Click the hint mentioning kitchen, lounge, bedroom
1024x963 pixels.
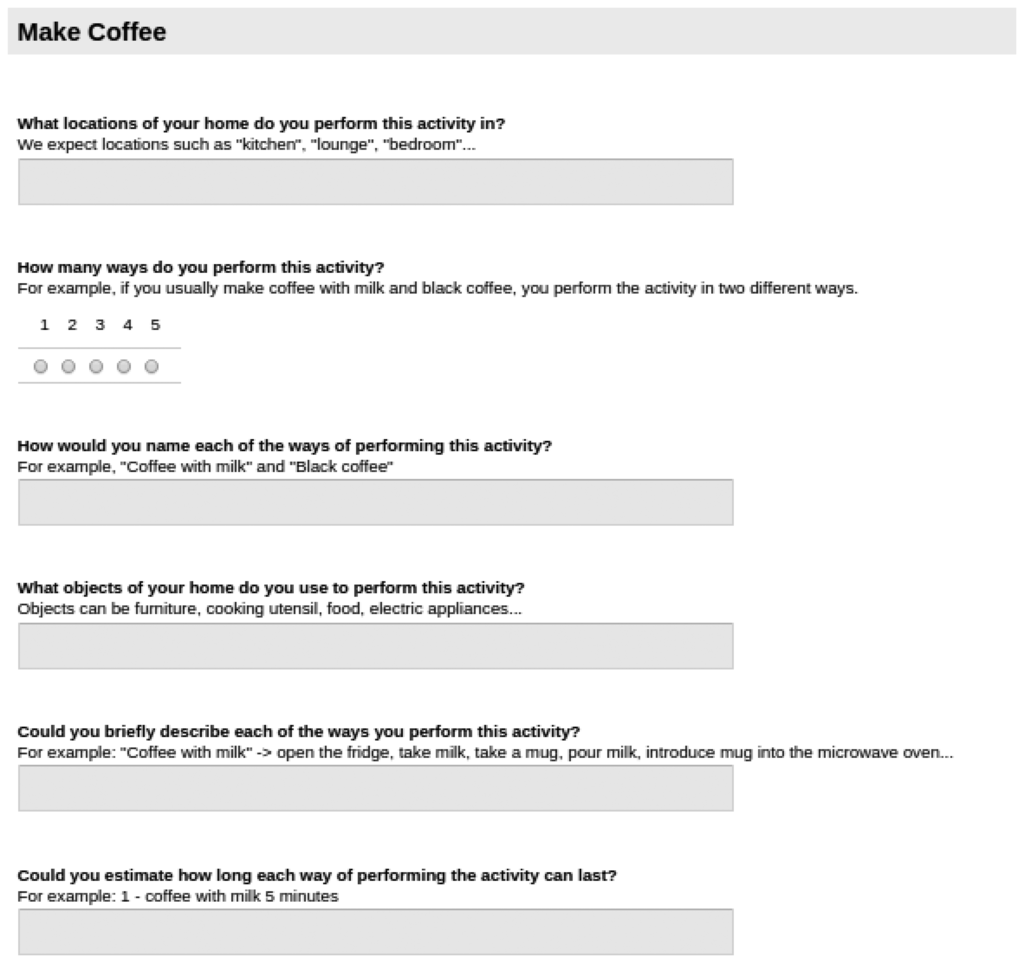(247, 143)
